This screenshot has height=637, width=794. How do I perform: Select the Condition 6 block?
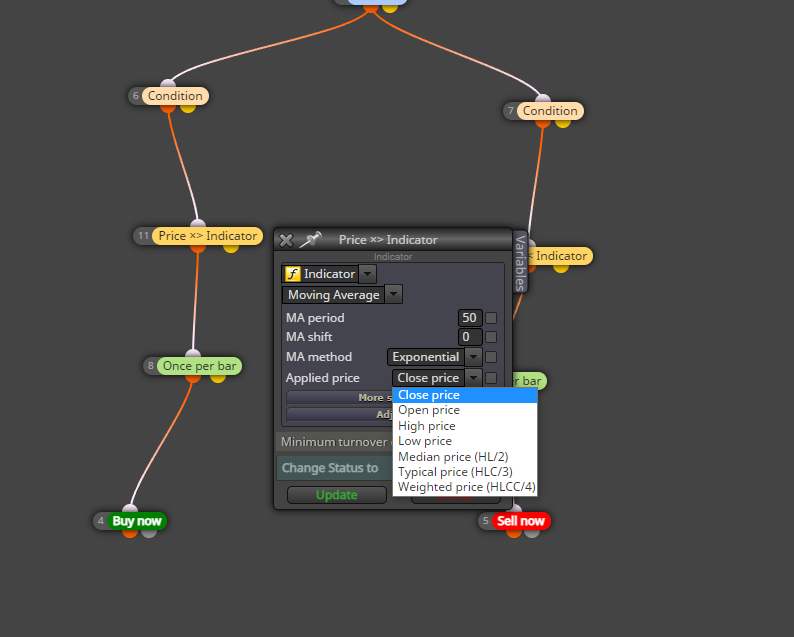[175, 96]
